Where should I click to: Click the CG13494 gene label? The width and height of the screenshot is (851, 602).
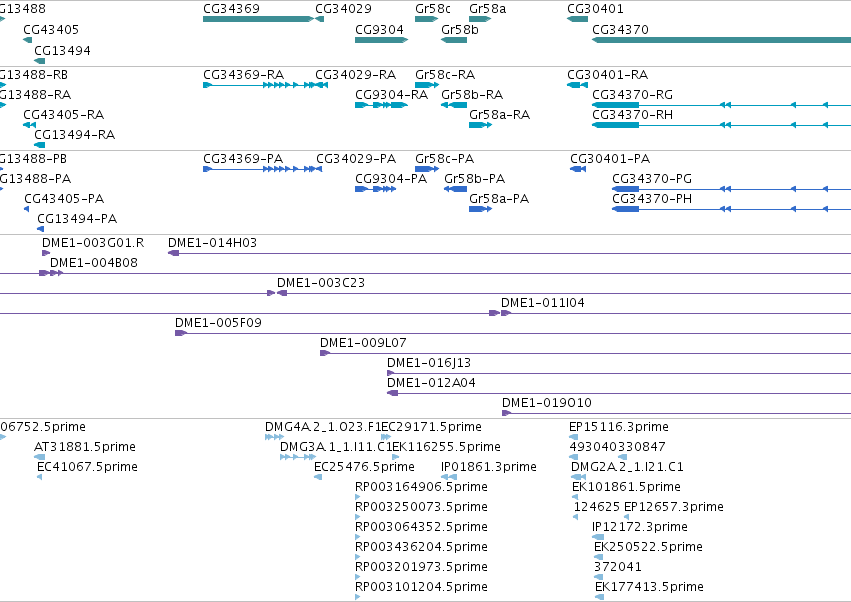(62, 50)
